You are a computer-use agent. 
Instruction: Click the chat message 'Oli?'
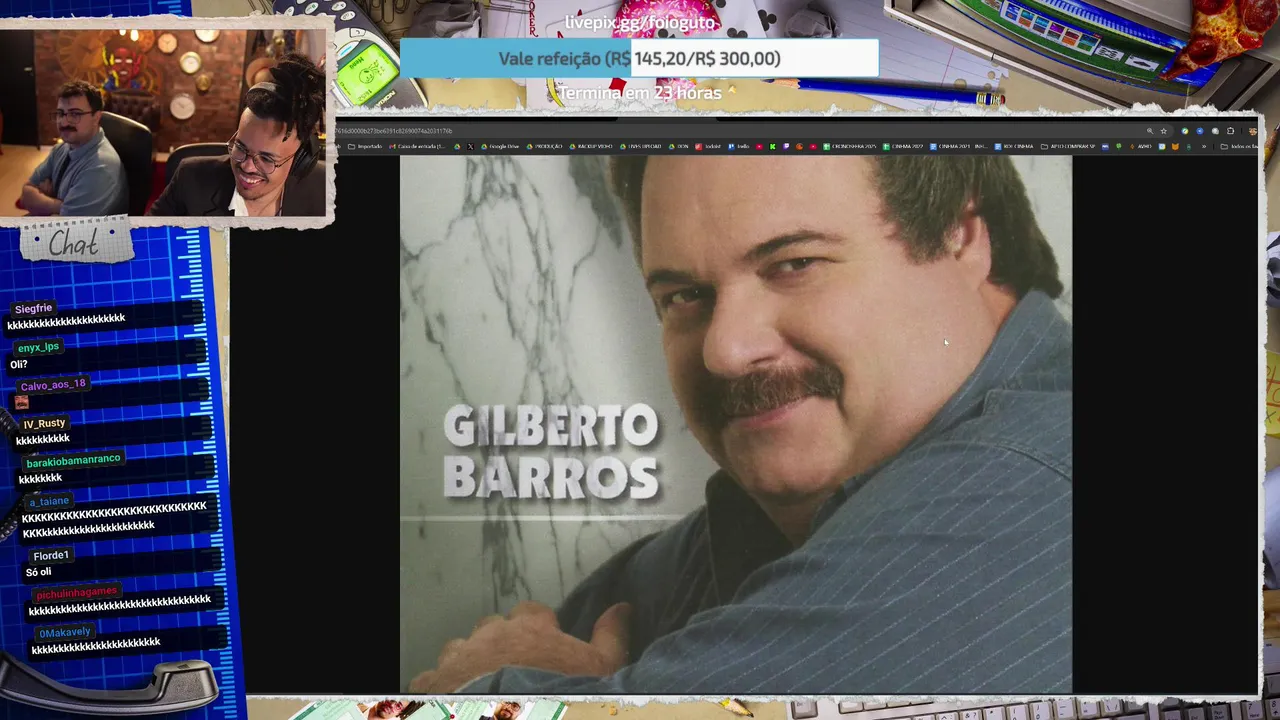pos(19,364)
